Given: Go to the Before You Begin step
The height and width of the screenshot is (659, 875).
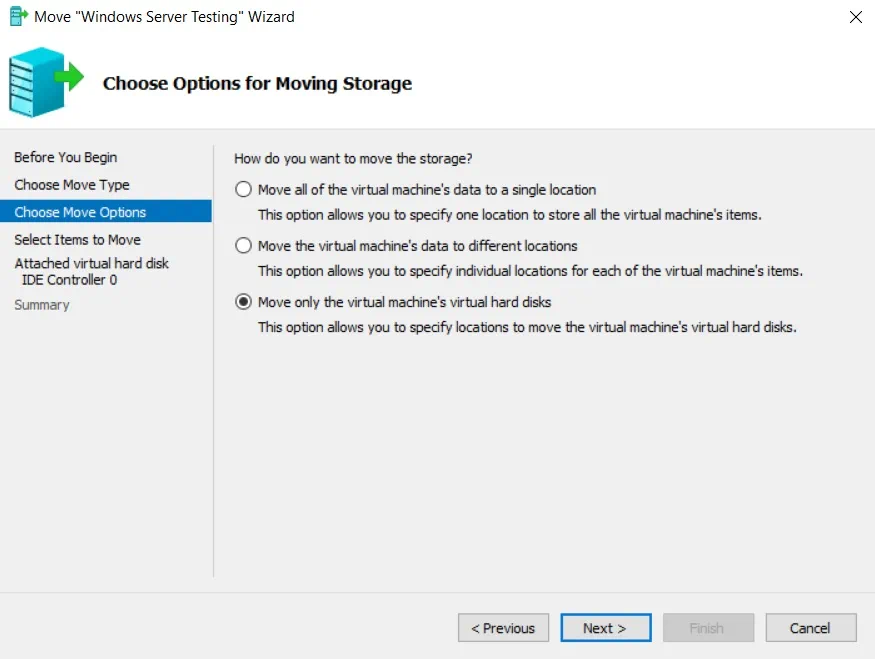Looking at the screenshot, I should [66, 157].
